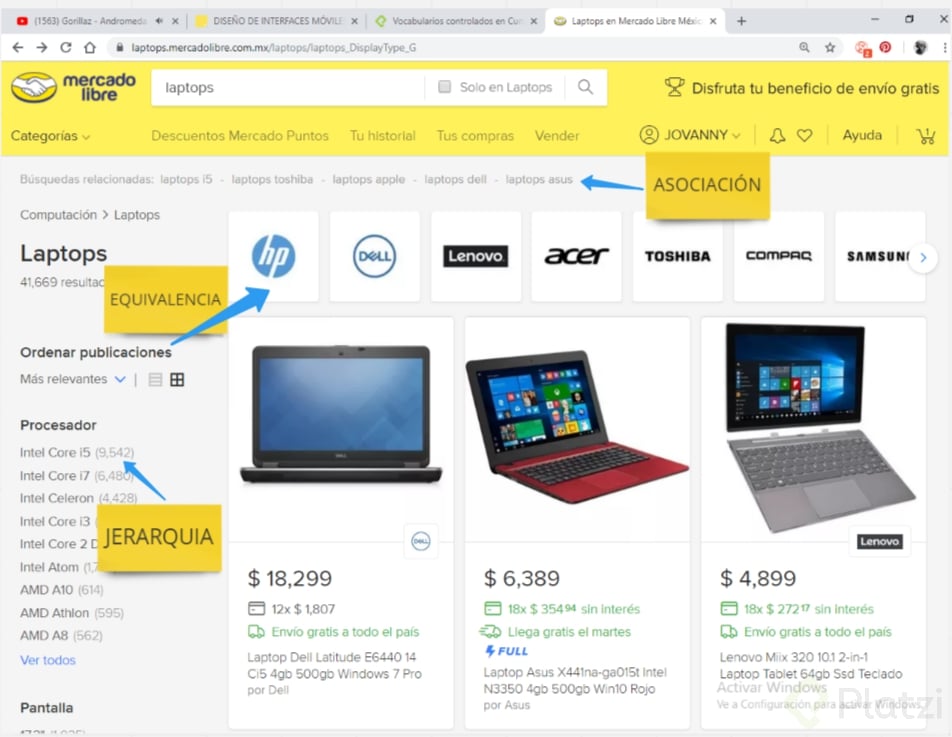952x737 pixels.
Task: Open the Tus compras menu item
Action: coord(475,136)
